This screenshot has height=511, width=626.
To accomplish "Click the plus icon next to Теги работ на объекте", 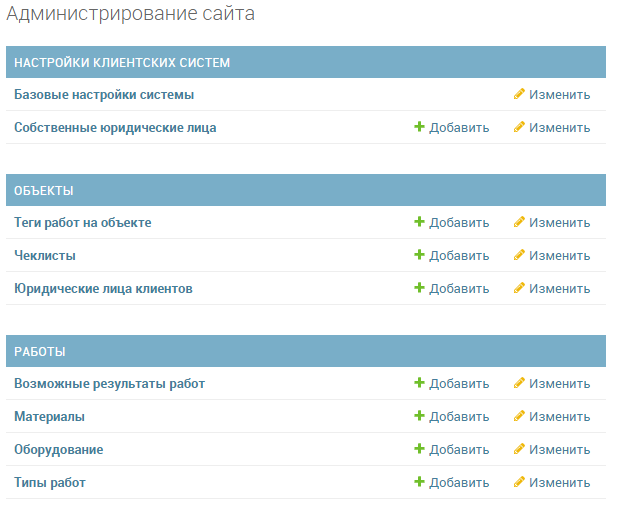I will click(420, 223).
